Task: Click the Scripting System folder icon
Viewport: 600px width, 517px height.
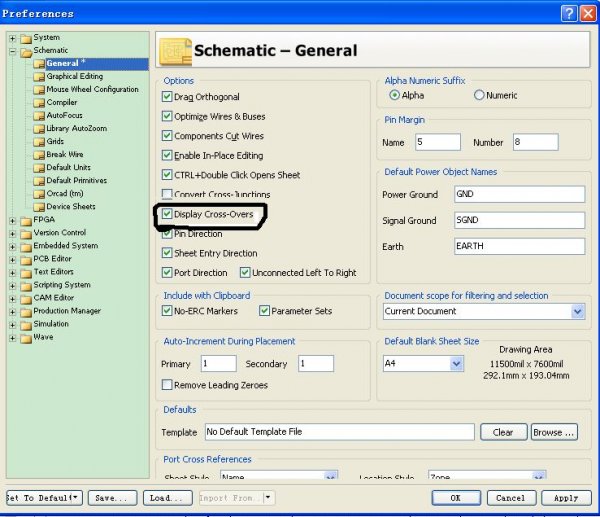Action: tap(26, 286)
